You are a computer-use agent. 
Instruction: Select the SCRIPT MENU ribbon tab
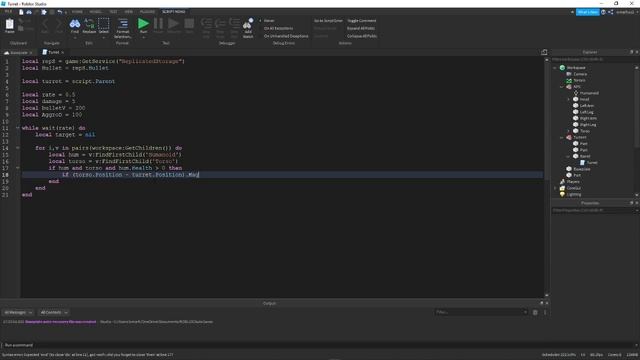pos(173,12)
